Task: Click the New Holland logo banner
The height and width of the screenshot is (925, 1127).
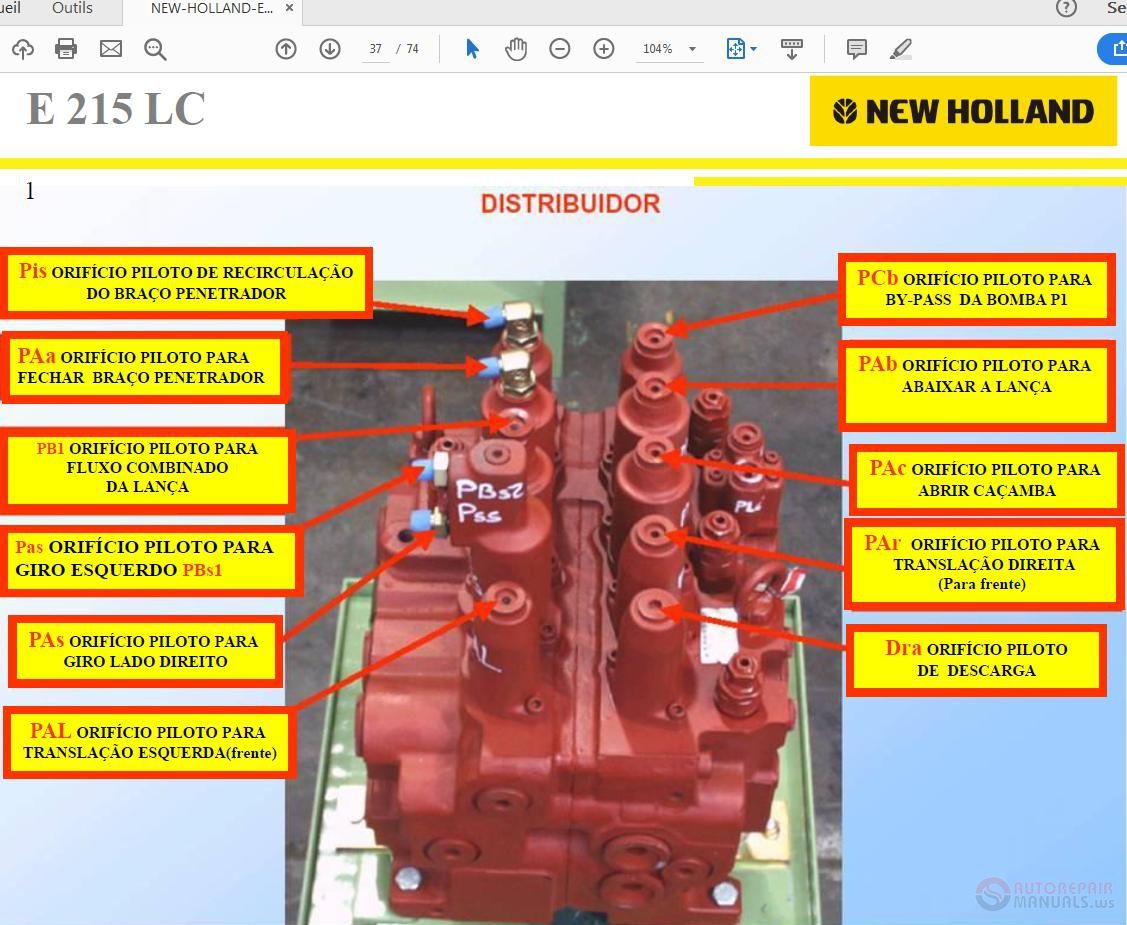Action: click(963, 111)
